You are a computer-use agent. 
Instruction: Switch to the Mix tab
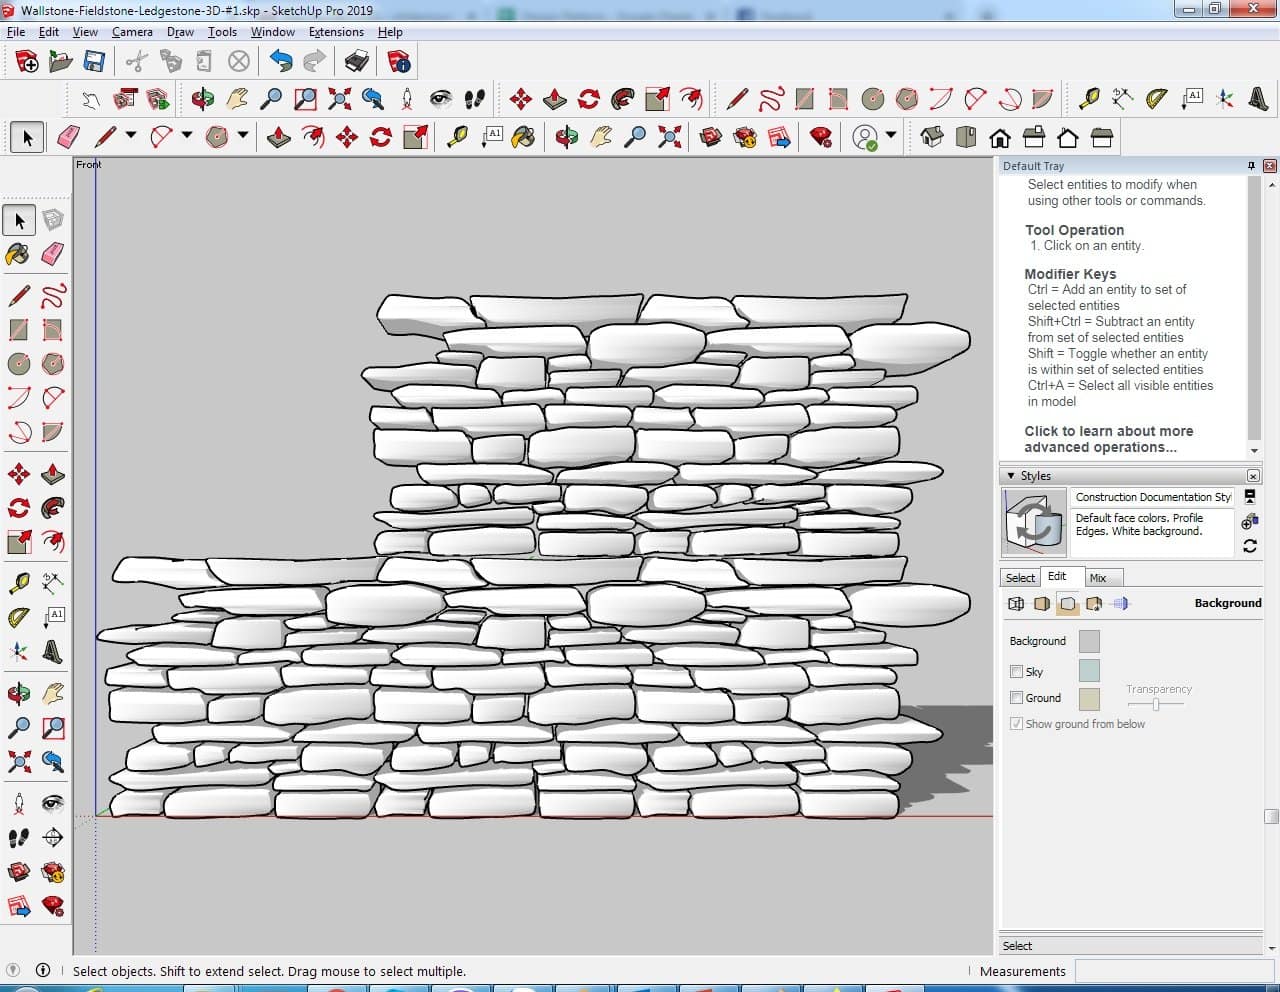tap(1098, 578)
